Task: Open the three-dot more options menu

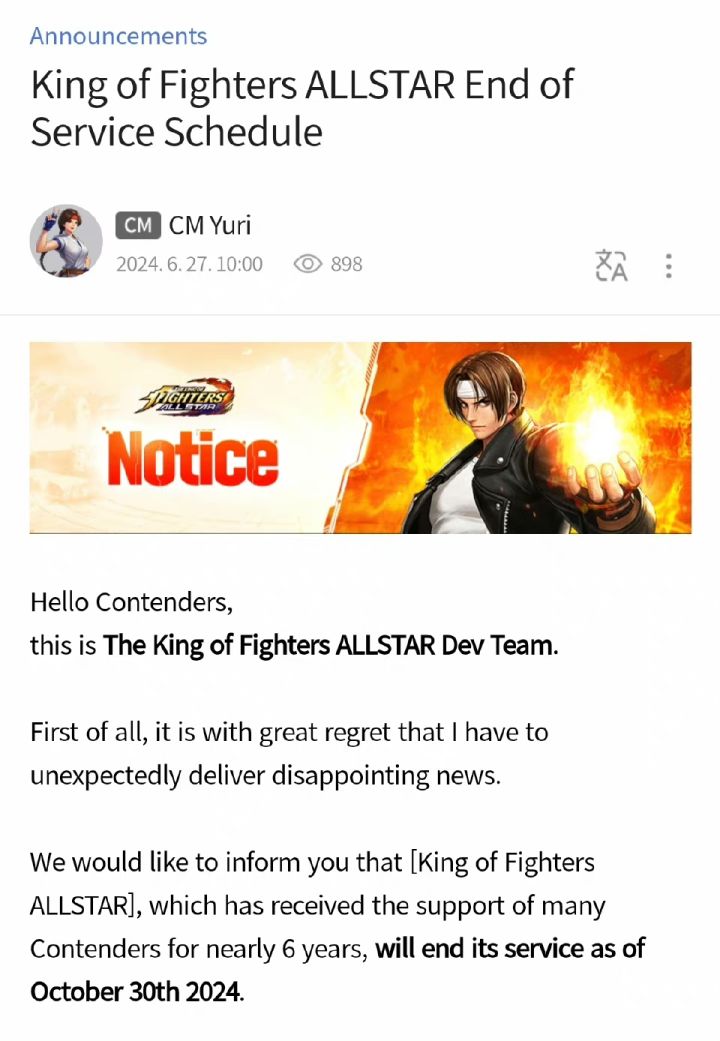Action: 668,266
